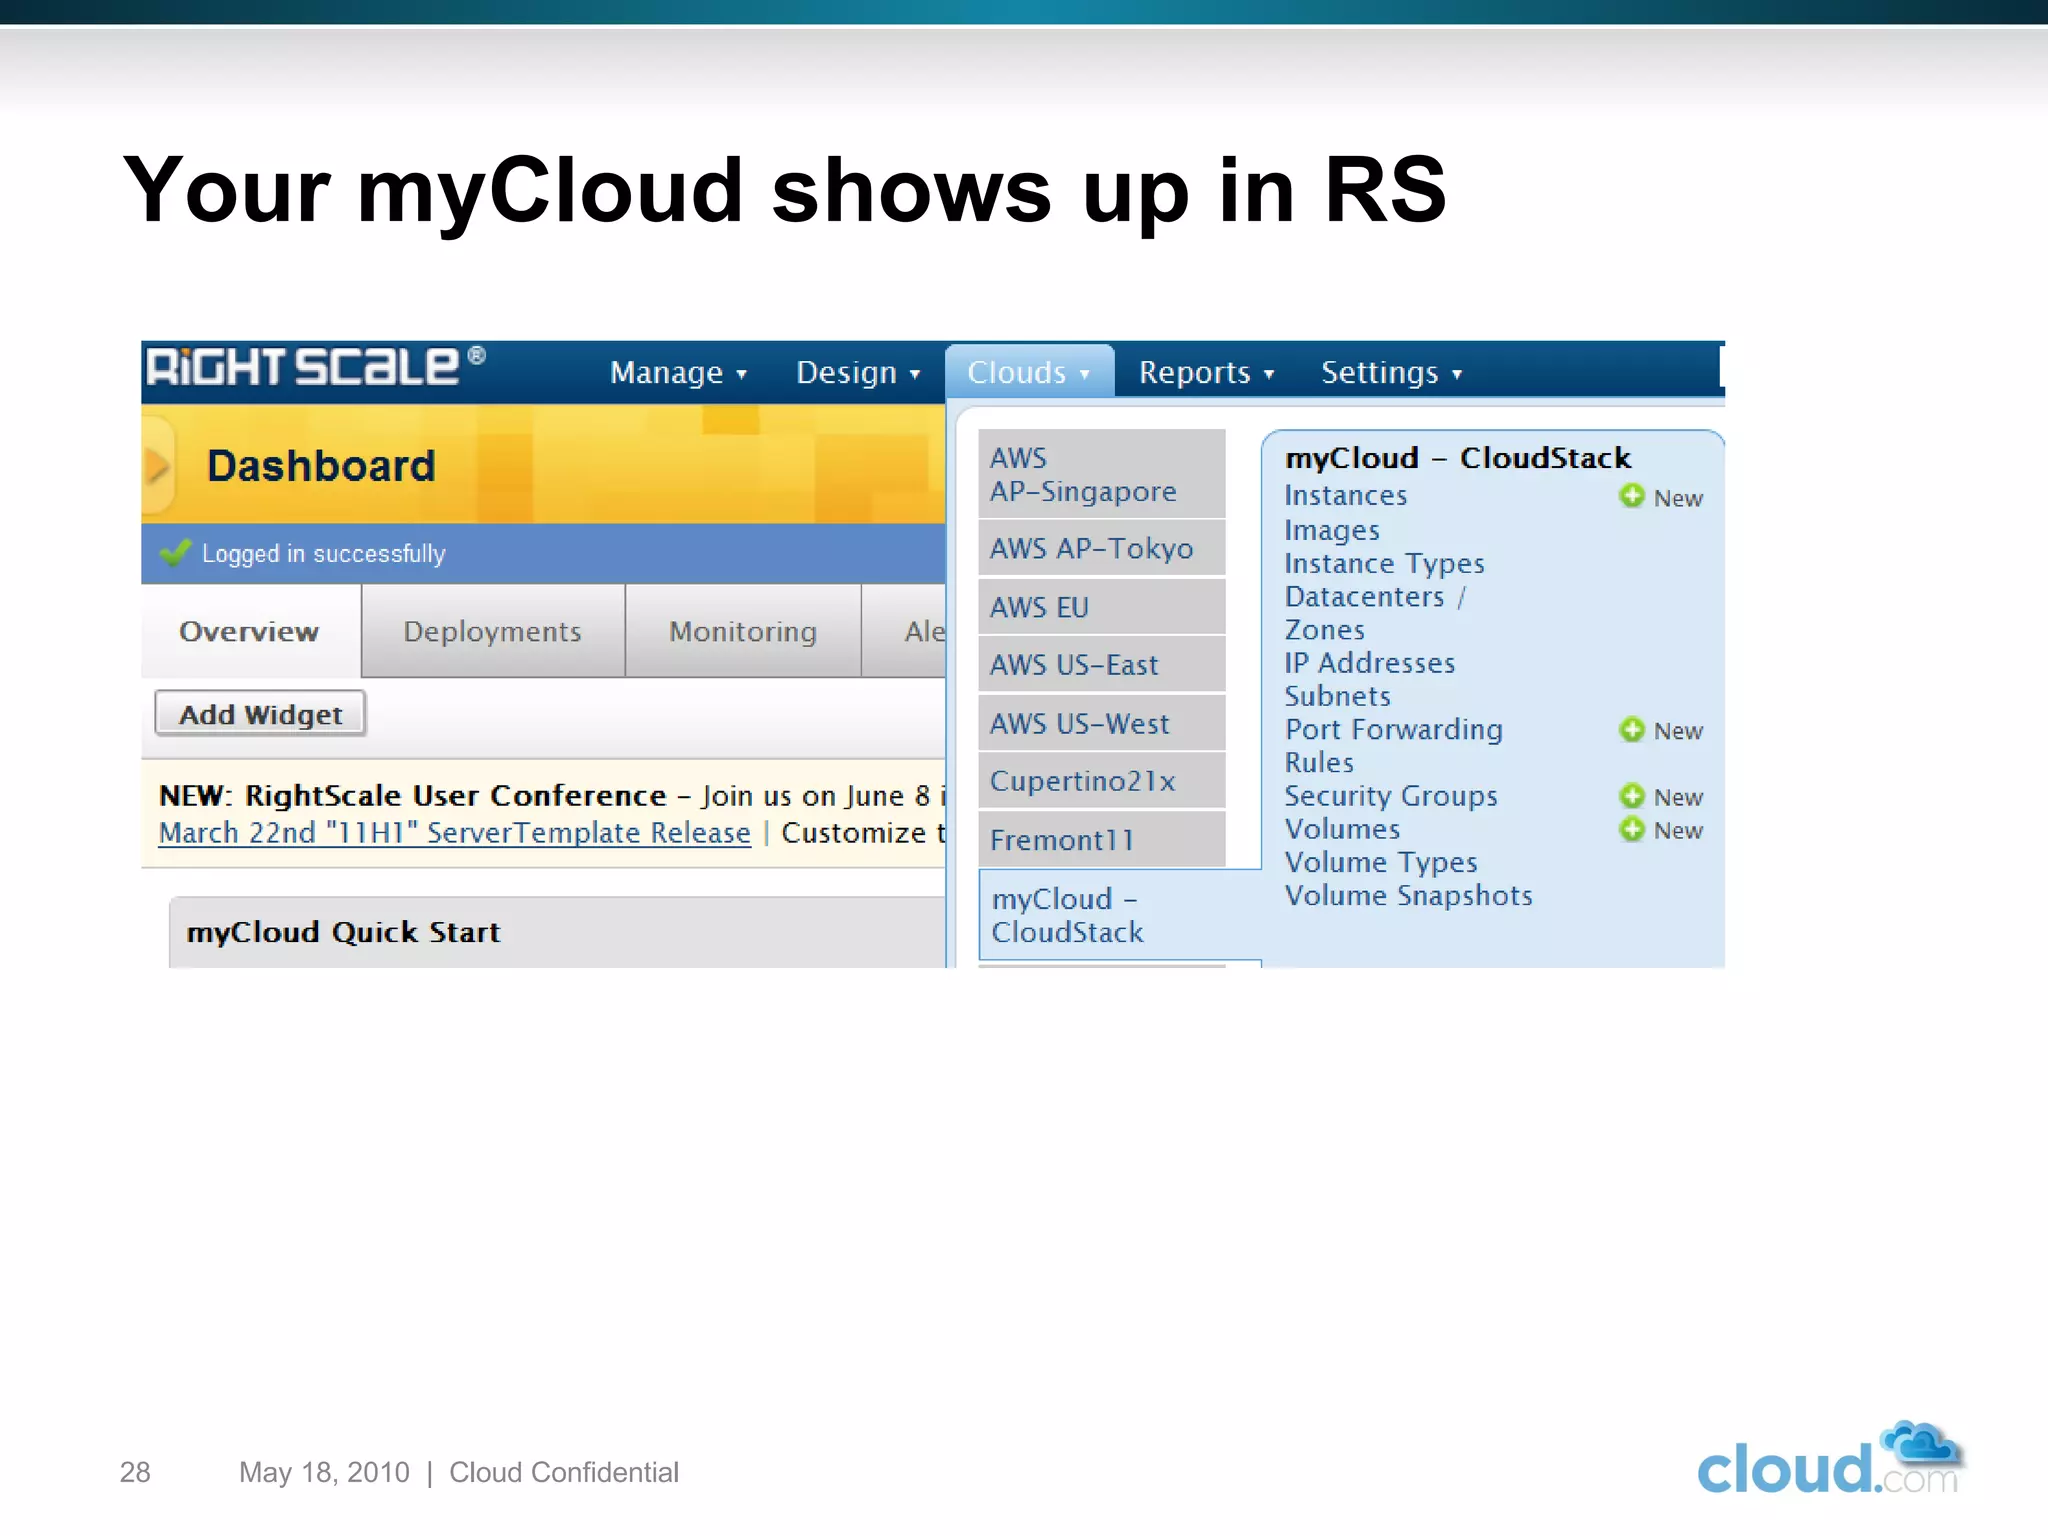Open the Settings dropdown menu
Screen dimensions: 2048x1536
[1392, 372]
